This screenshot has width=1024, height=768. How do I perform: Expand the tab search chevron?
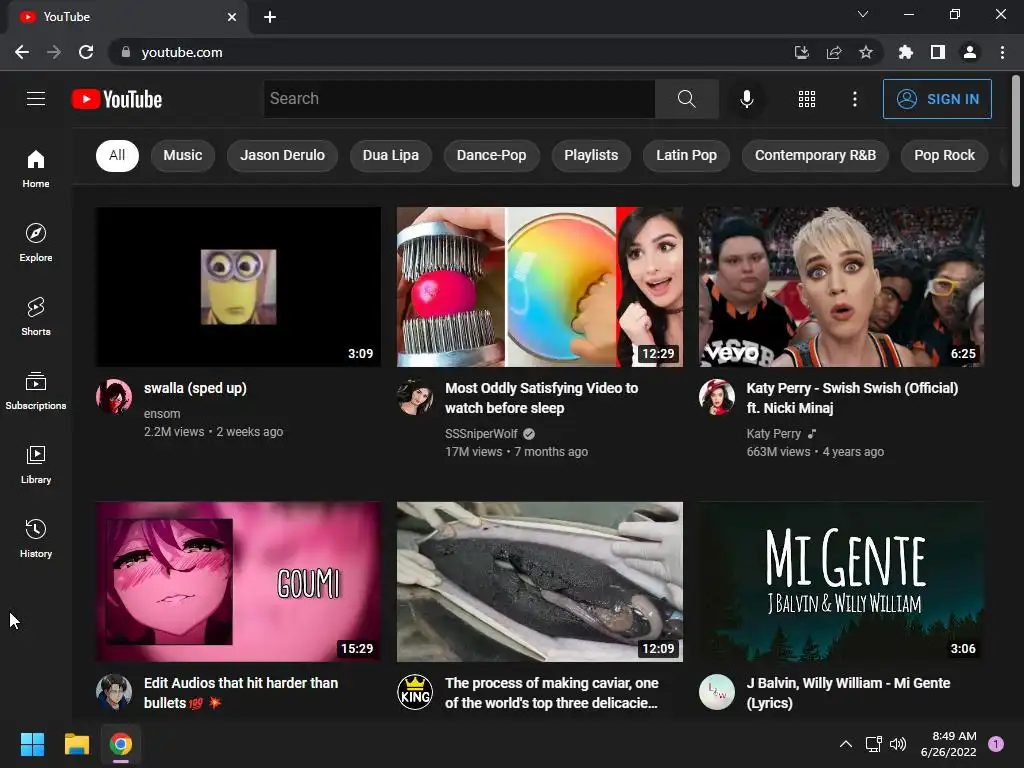(x=863, y=14)
